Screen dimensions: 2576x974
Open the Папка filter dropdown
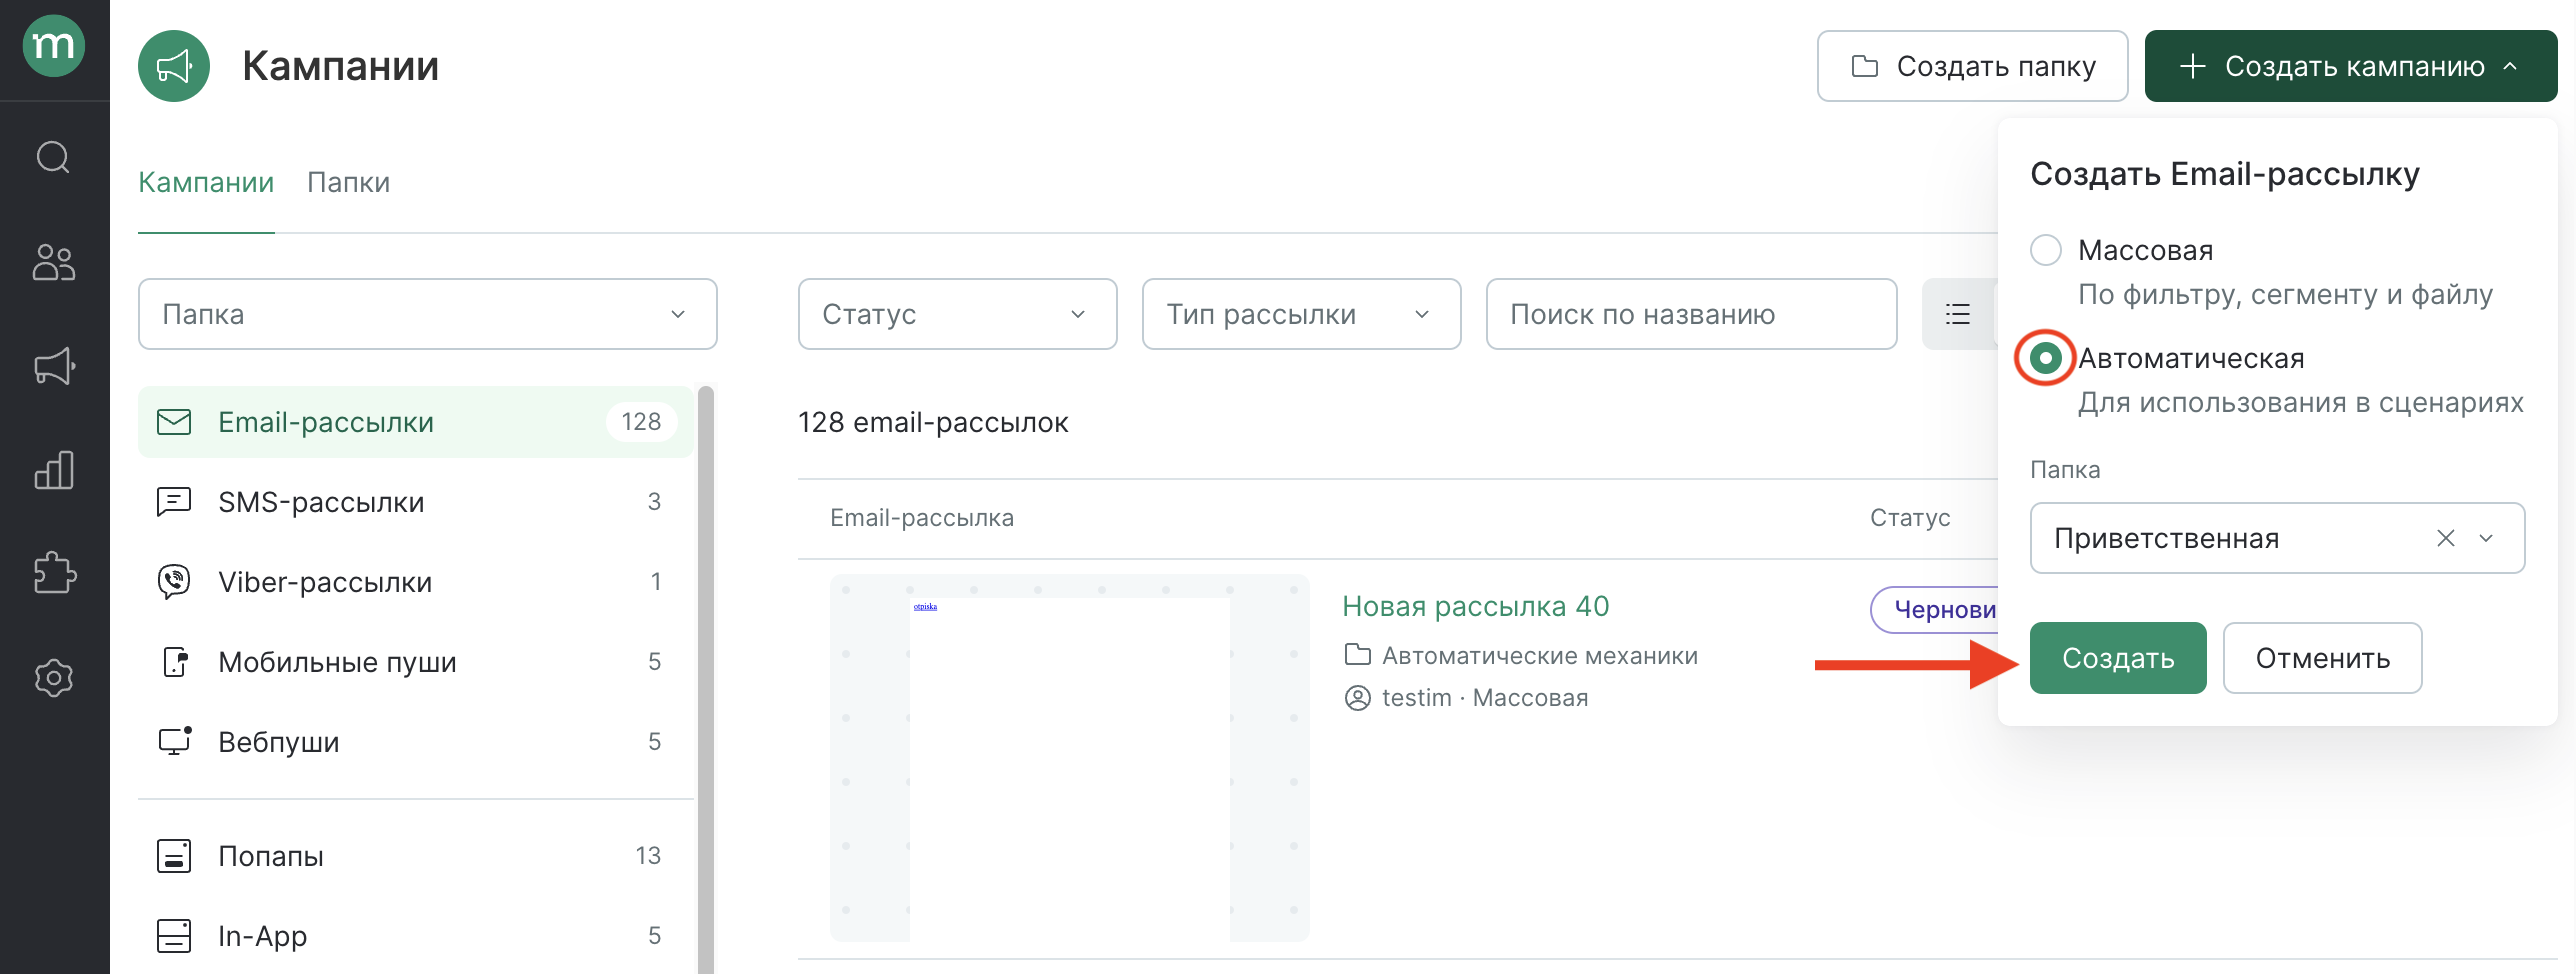pos(428,314)
